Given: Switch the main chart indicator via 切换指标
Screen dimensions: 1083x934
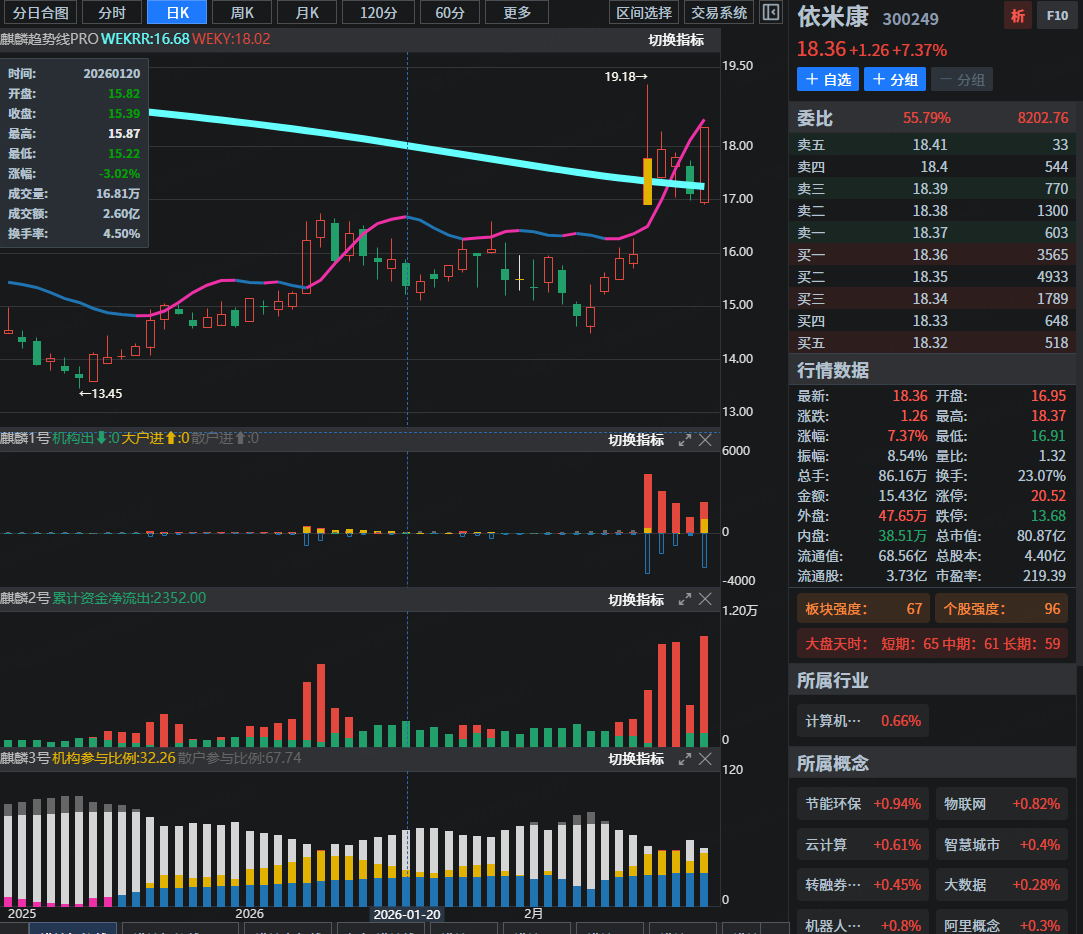Looking at the screenshot, I should click(x=676, y=41).
